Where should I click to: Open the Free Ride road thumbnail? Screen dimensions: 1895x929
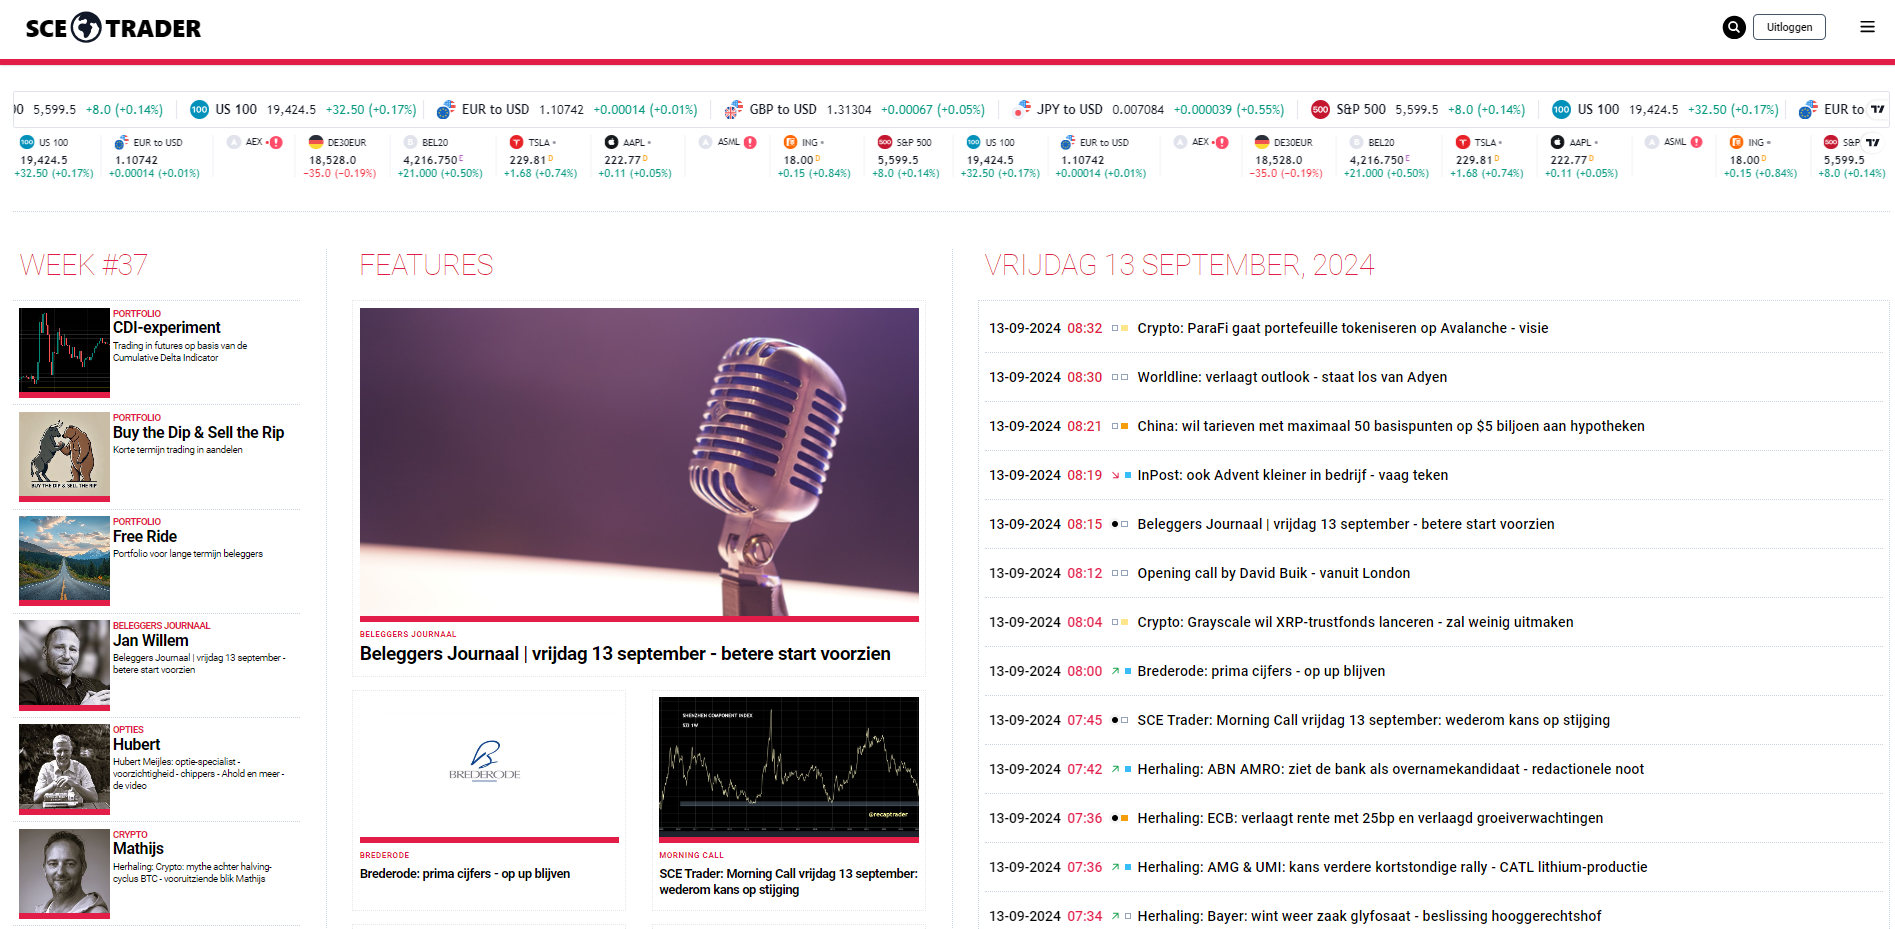coord(64,559)
